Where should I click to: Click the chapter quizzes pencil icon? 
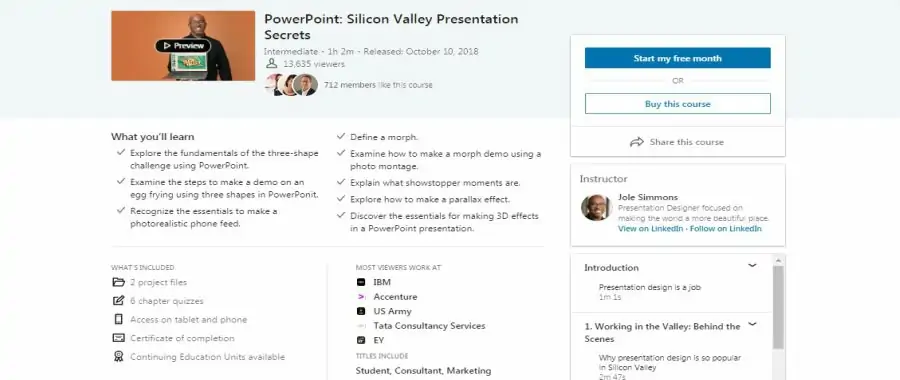tap(118, 300)
